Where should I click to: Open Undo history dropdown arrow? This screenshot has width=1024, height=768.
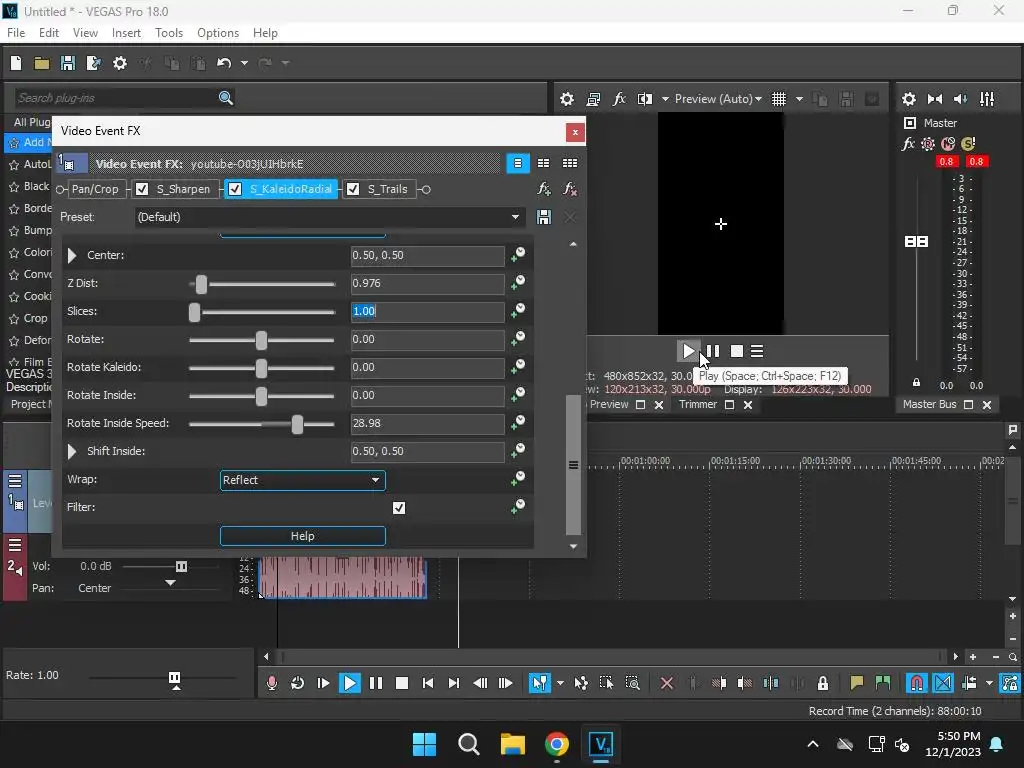(x=244, y=63)
